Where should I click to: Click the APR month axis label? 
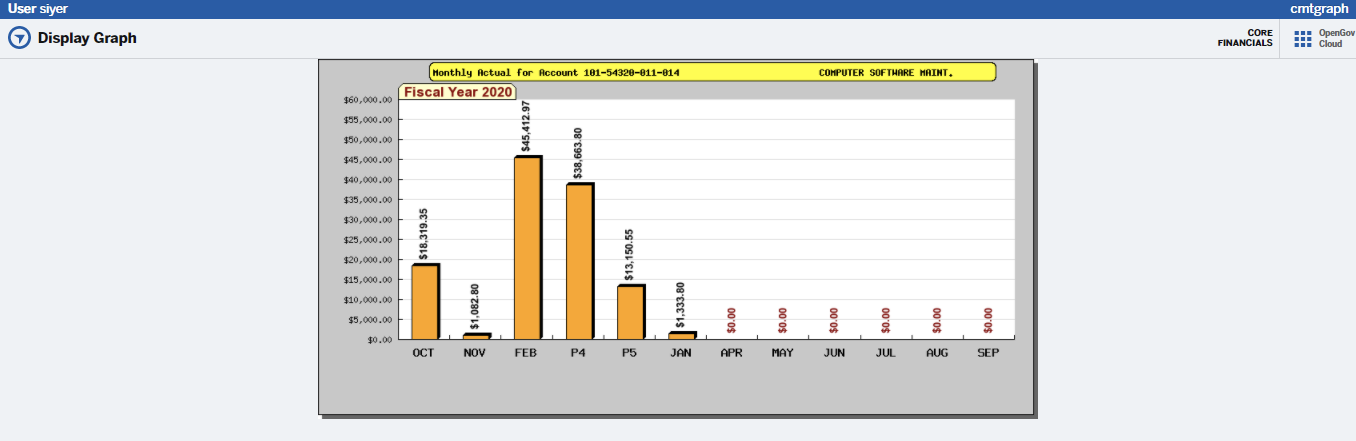(x=732, y=353)
